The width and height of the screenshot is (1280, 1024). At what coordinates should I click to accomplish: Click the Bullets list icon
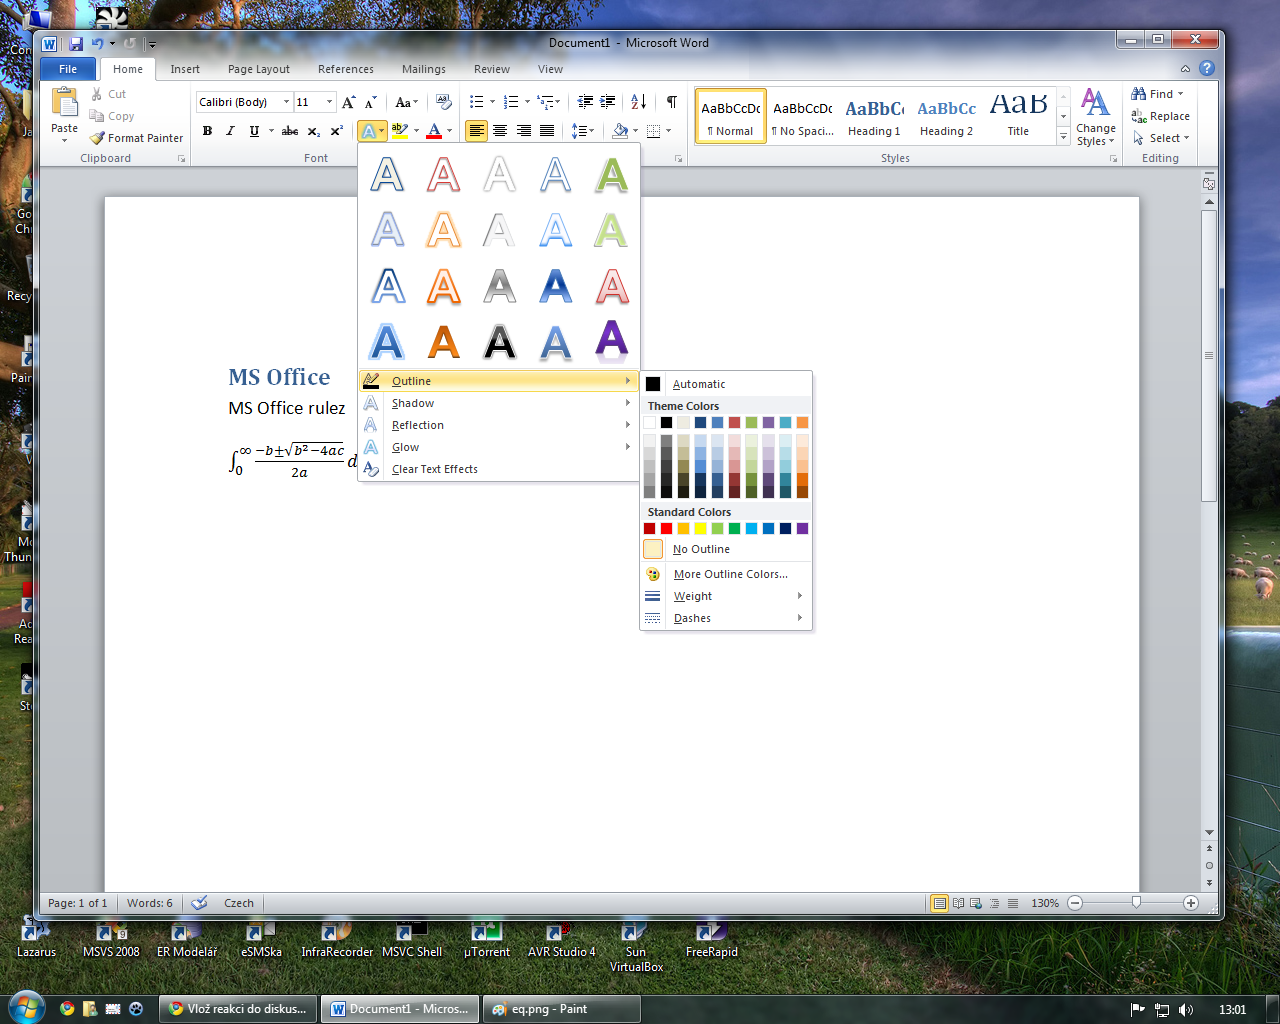pos(477,102)
